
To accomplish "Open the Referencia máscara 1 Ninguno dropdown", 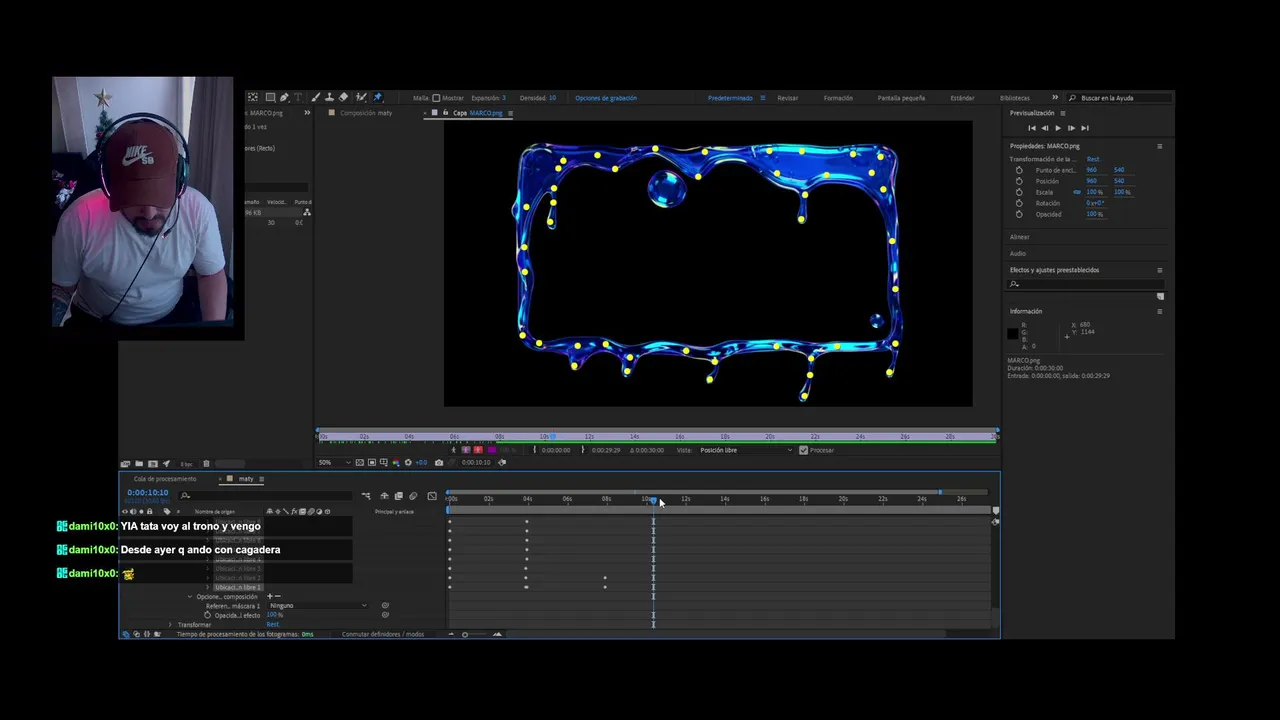I will 318,605.
